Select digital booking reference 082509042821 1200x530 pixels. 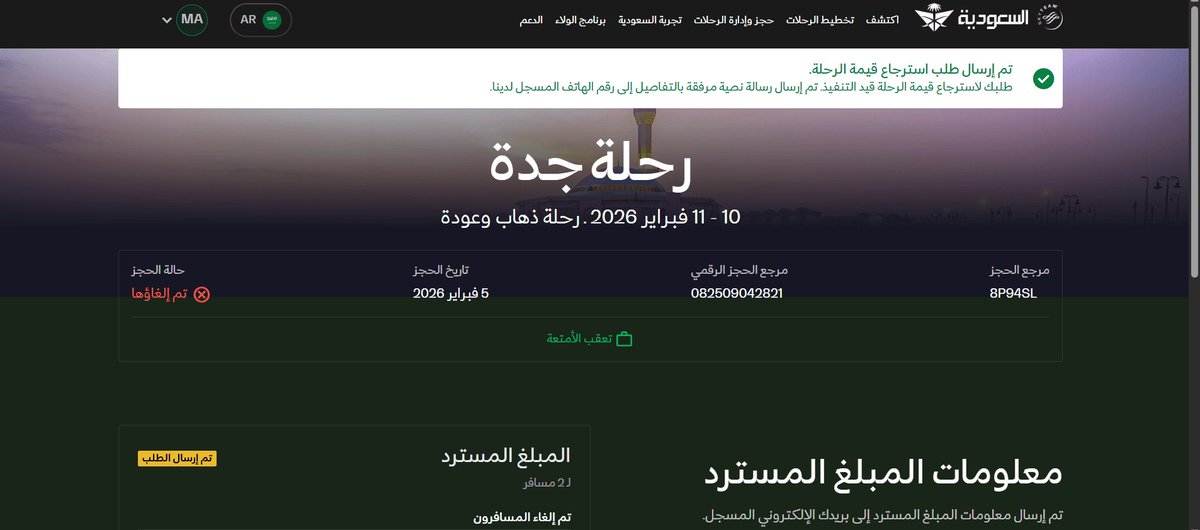click(737, 293)
